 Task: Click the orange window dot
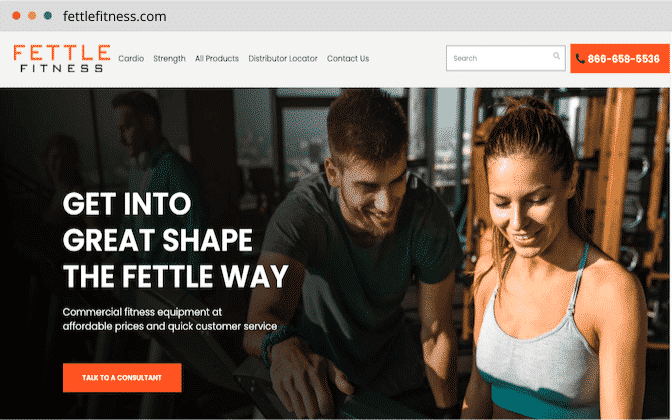(x=32, y=16)
